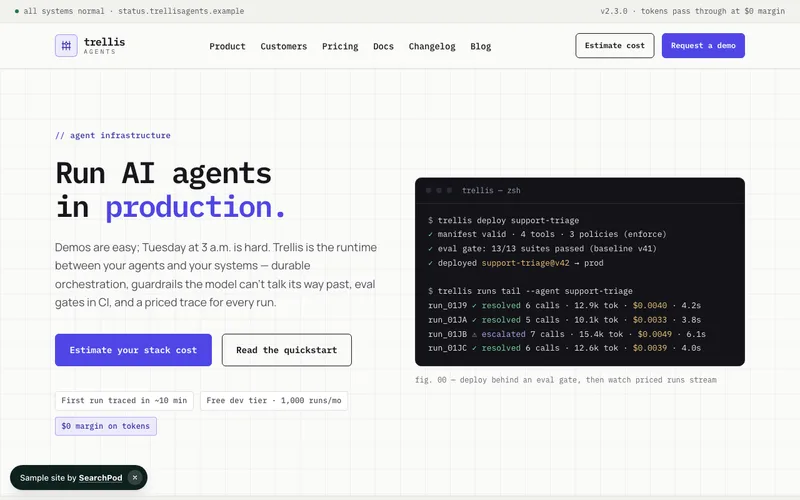Screen dimensions: 800x500
Task: Click the 'v2.3.0' version text
Action: 614,11
